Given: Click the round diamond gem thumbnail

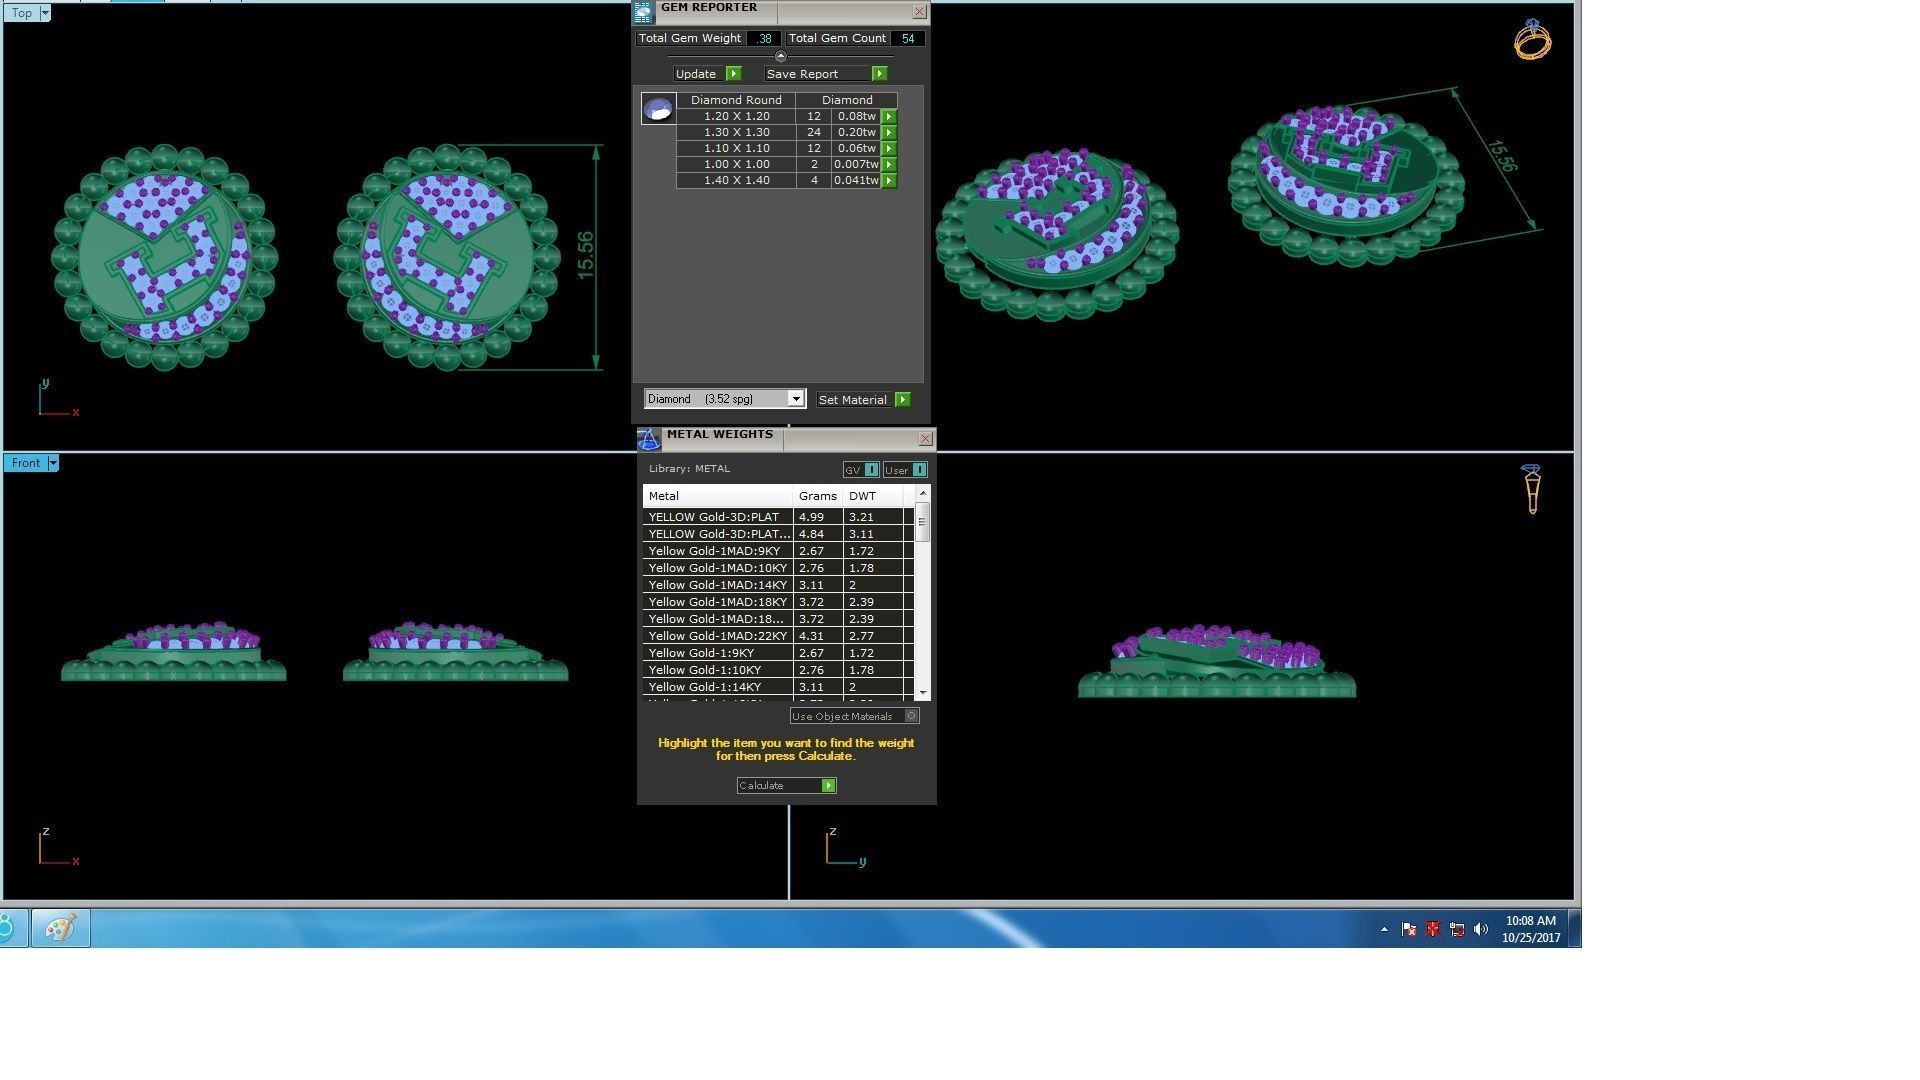Looking at the screenshot, I should 658,109.
